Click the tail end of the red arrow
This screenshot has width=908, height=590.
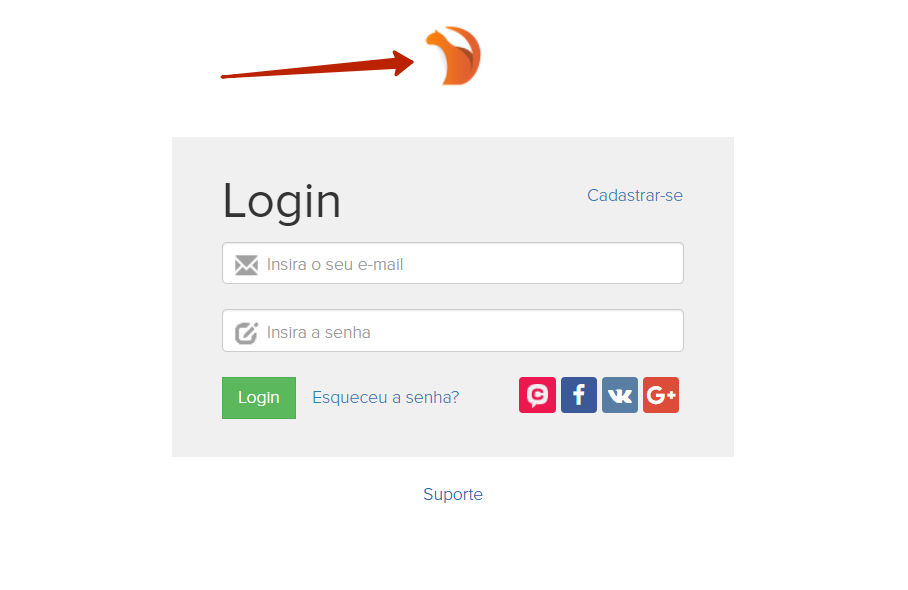tap(226, 76)
